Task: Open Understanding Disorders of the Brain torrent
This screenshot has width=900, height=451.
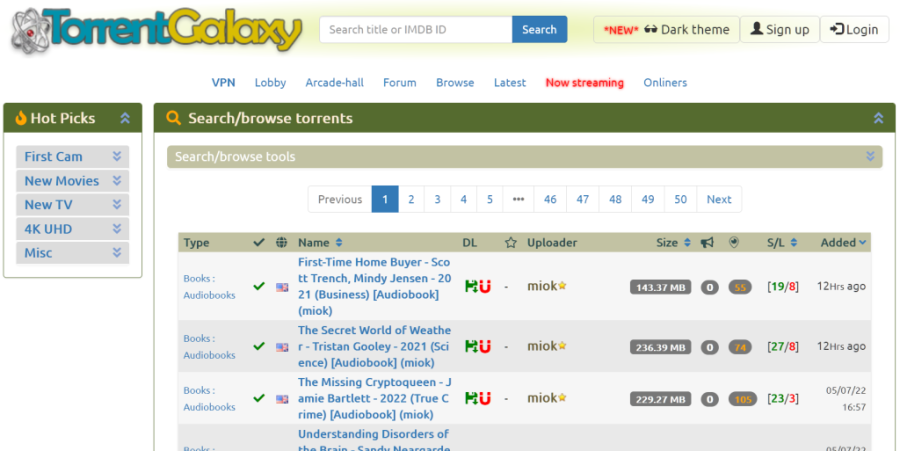Action: 374,441
